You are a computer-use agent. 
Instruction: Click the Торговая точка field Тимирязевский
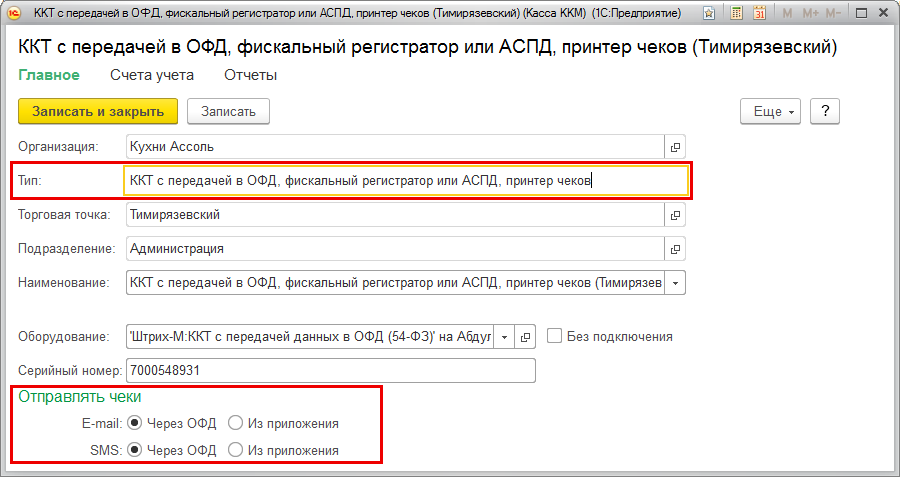(395, 215)
